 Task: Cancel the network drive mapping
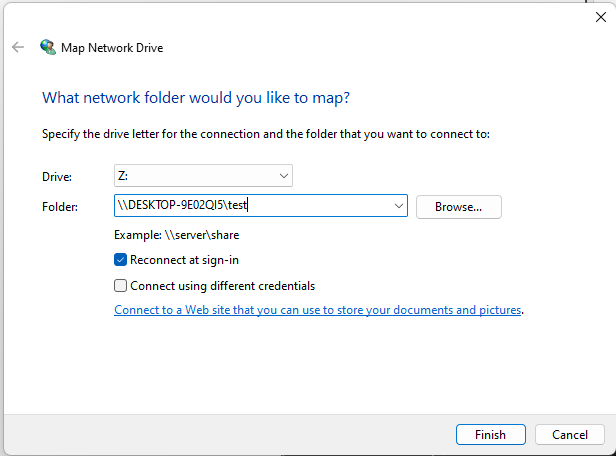click(570, 435)
